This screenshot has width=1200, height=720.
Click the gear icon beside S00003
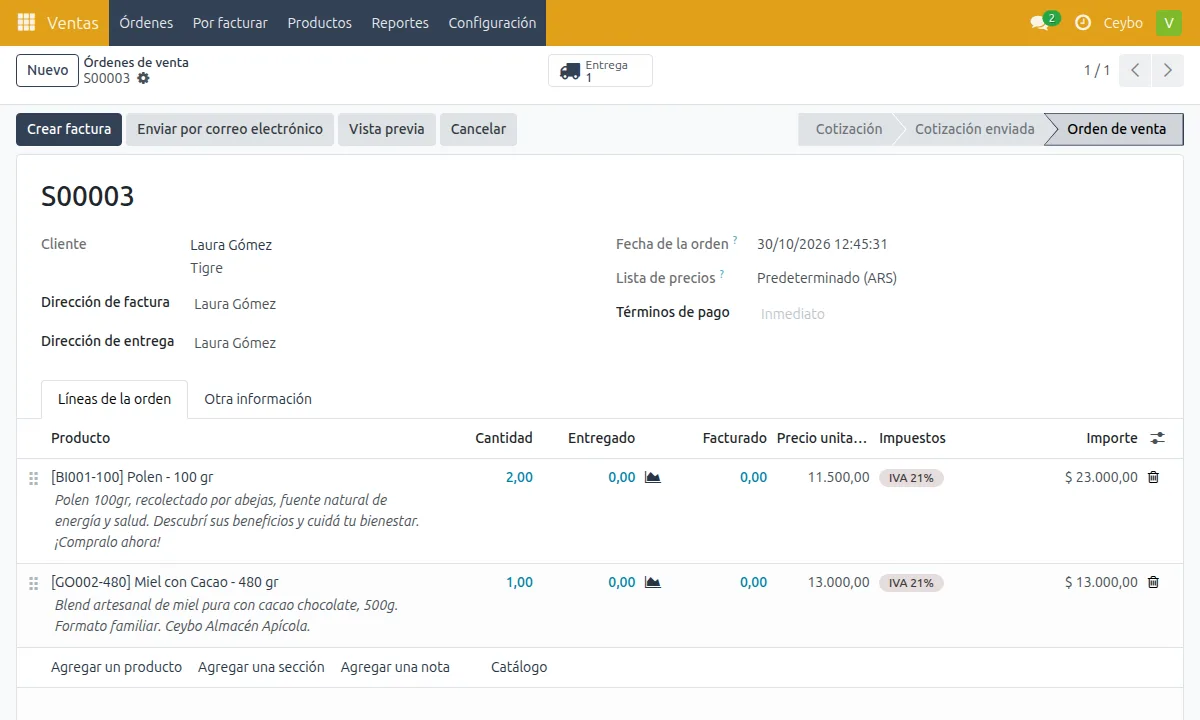(x=143, y=78)
